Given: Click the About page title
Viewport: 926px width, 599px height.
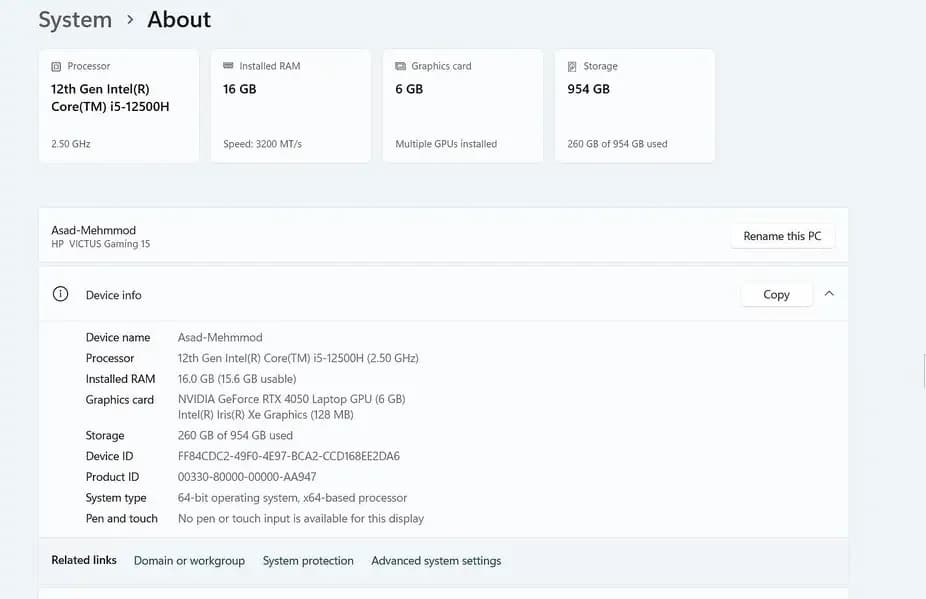Looking at the screenshot, I should 179,19.
